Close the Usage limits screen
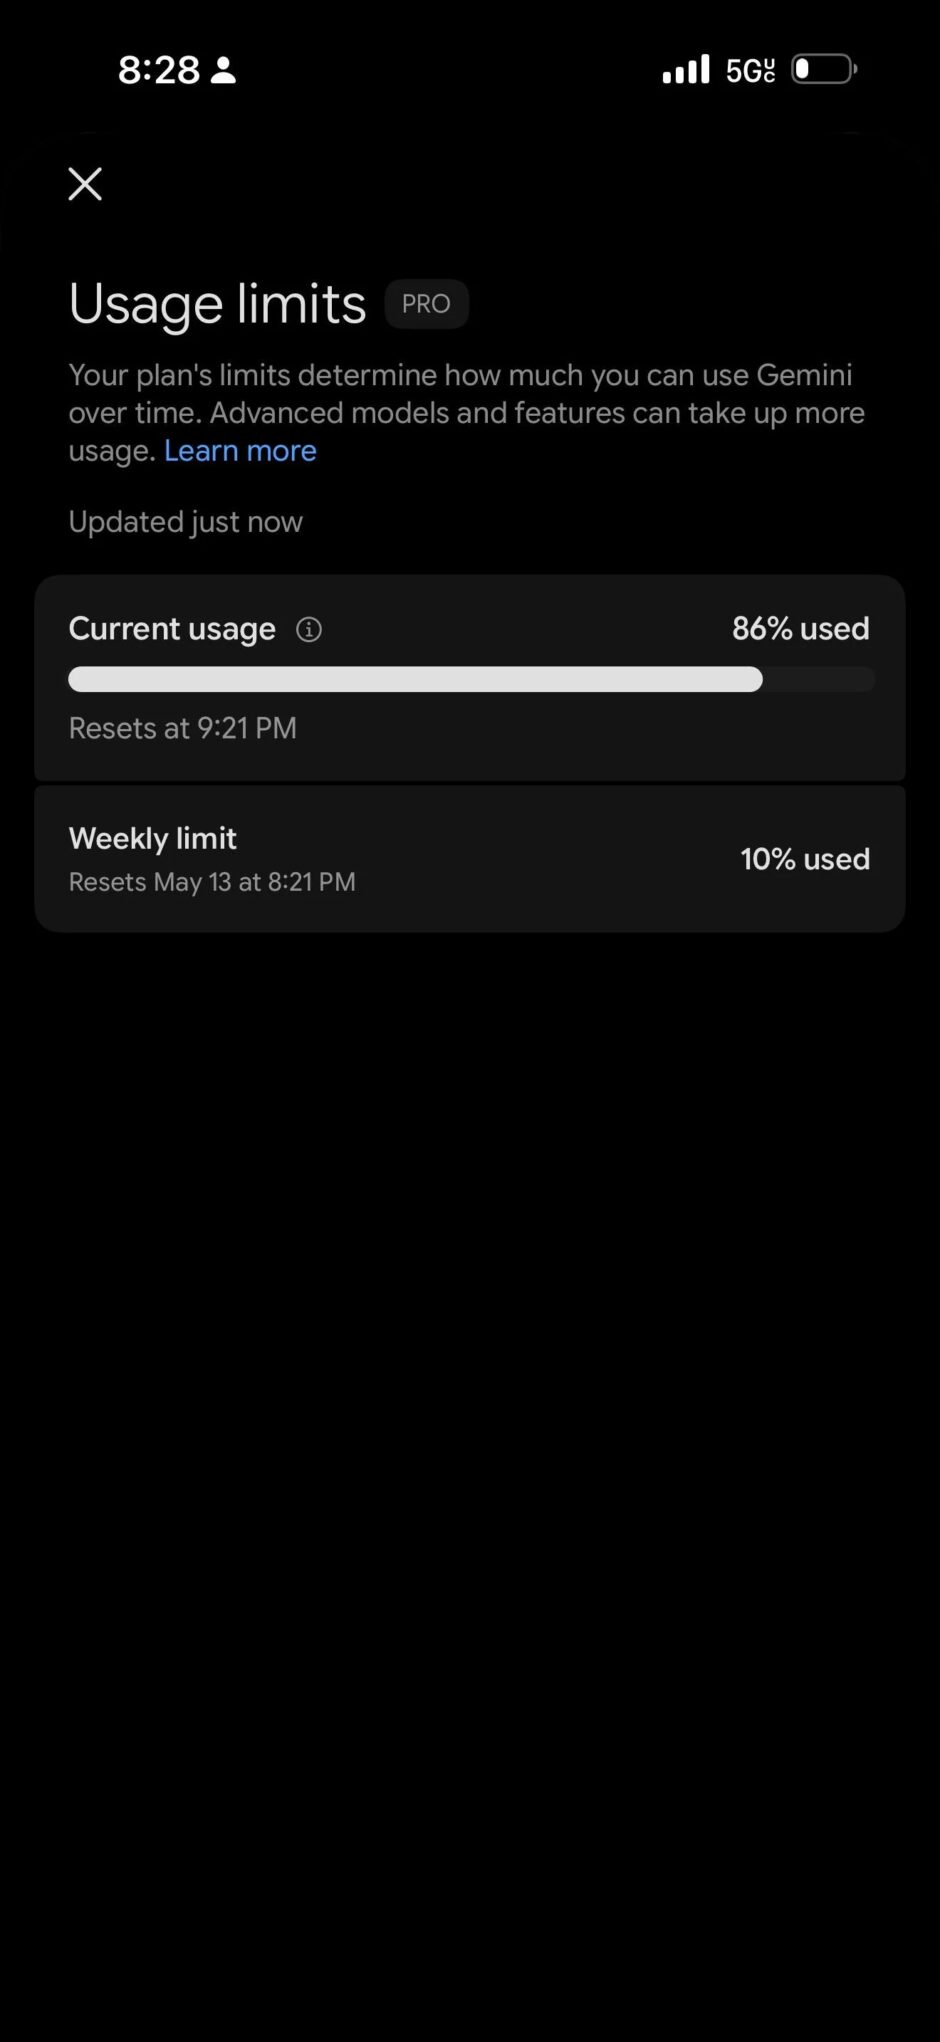 [85, 184]
